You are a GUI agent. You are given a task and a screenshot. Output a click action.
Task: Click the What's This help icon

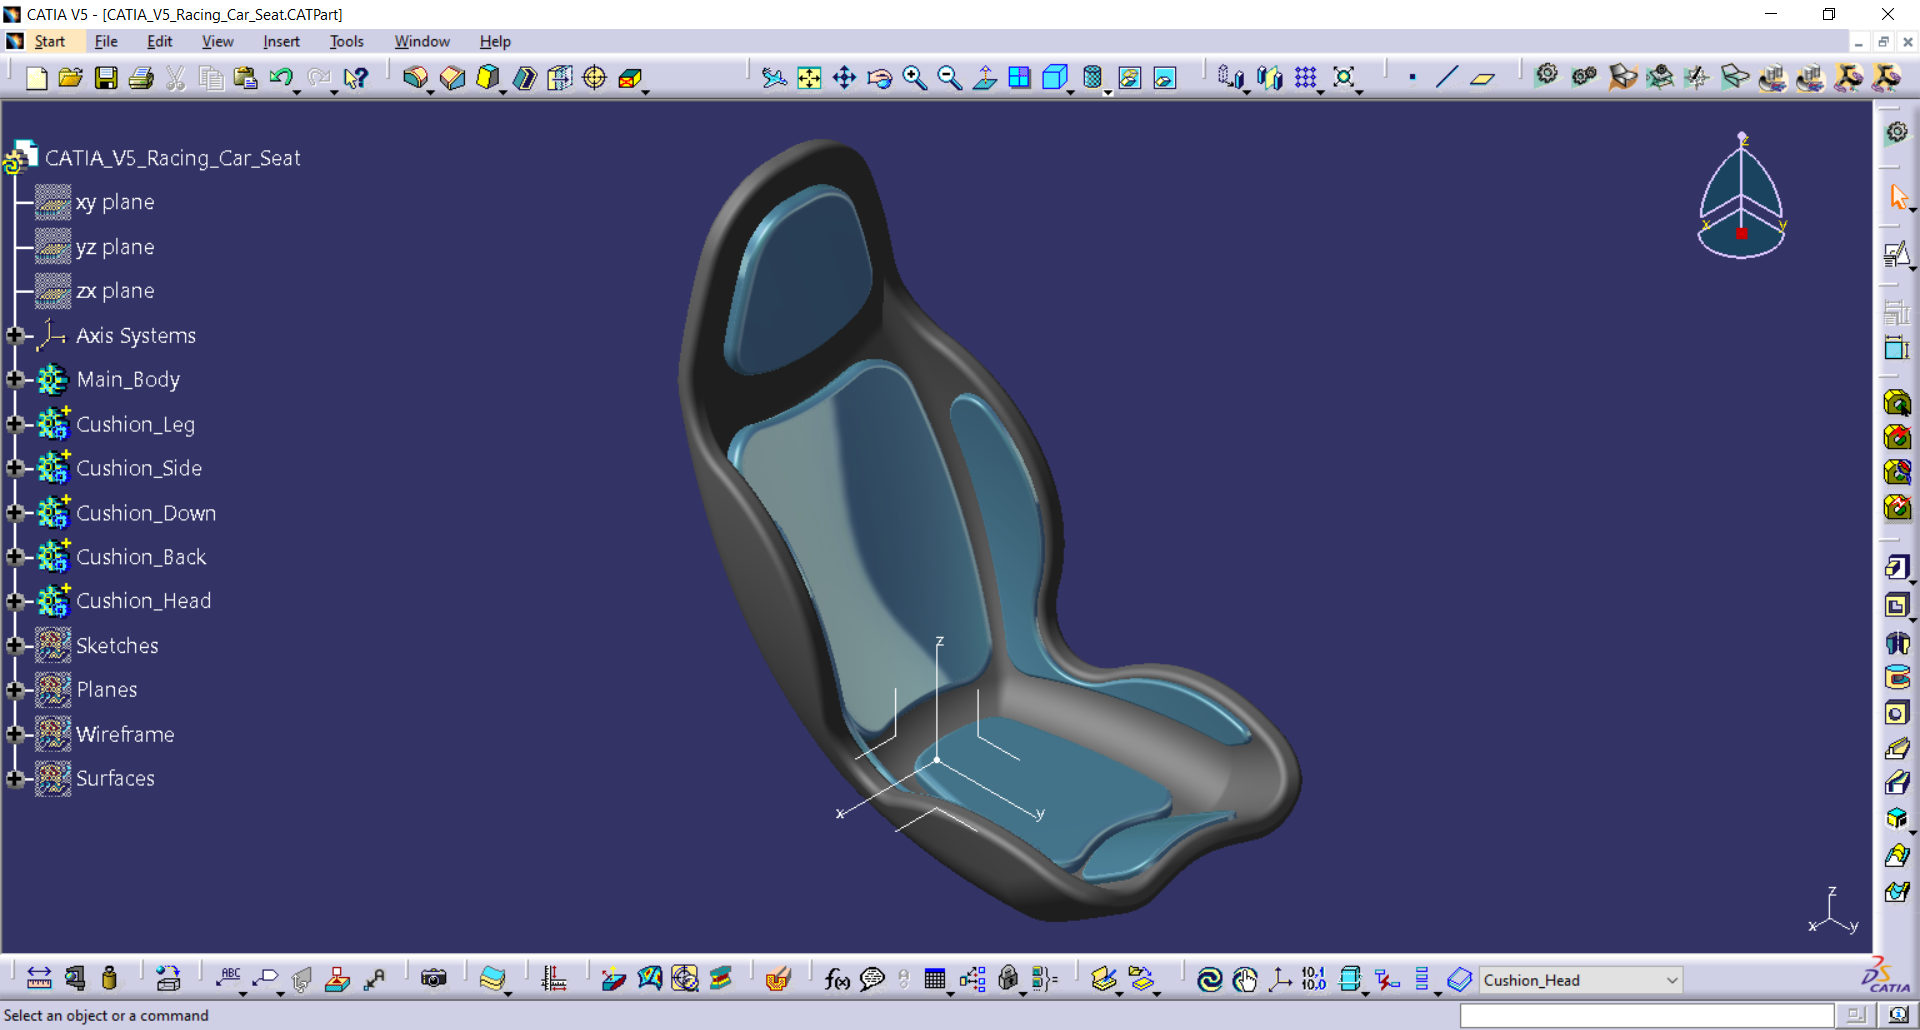pyautogui.click(x=356, y=78)
